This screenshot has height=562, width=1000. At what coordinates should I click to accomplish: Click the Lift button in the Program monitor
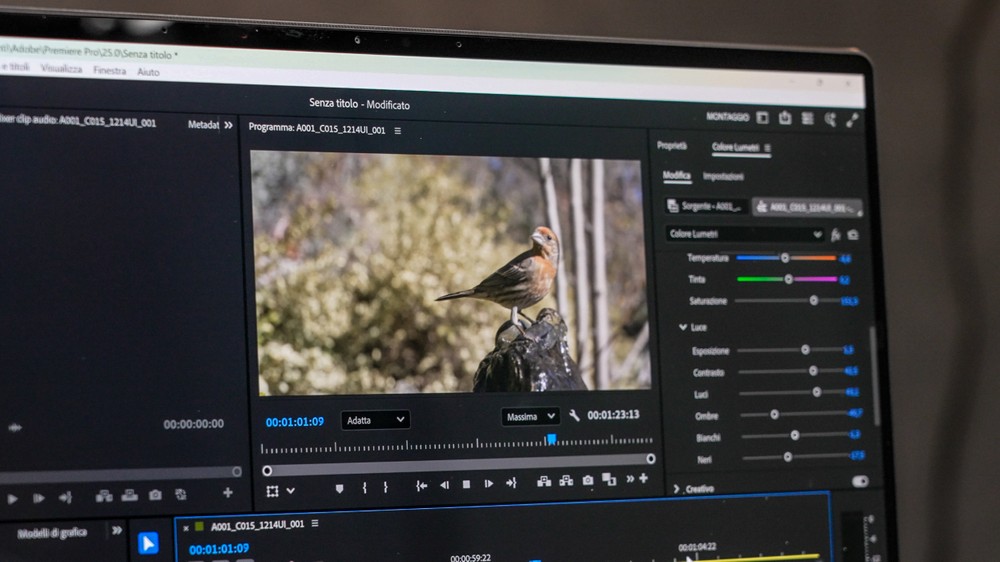[x=544, y=482]
